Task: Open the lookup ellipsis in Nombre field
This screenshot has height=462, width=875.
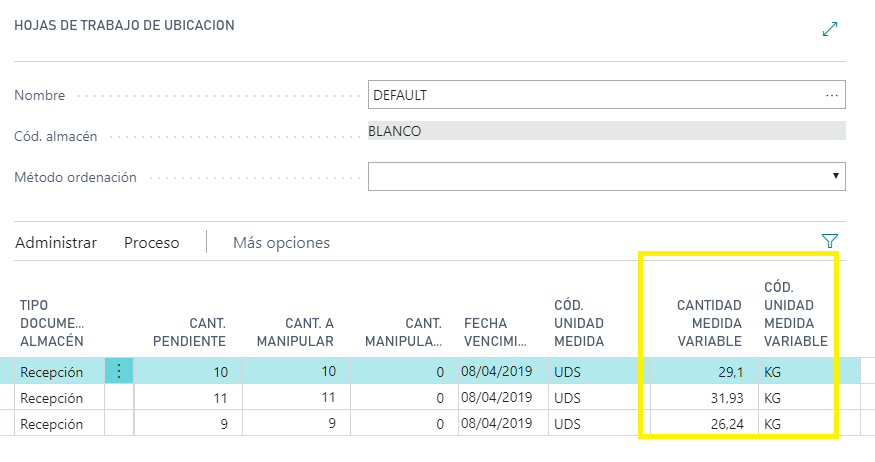Action: (831, 95)
